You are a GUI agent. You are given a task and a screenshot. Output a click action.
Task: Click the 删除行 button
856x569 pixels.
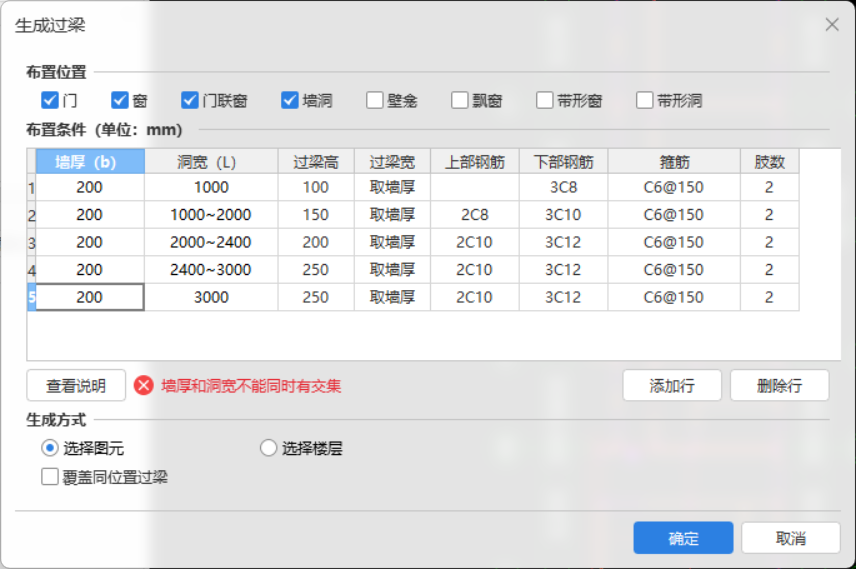click(x=780, y=386)
